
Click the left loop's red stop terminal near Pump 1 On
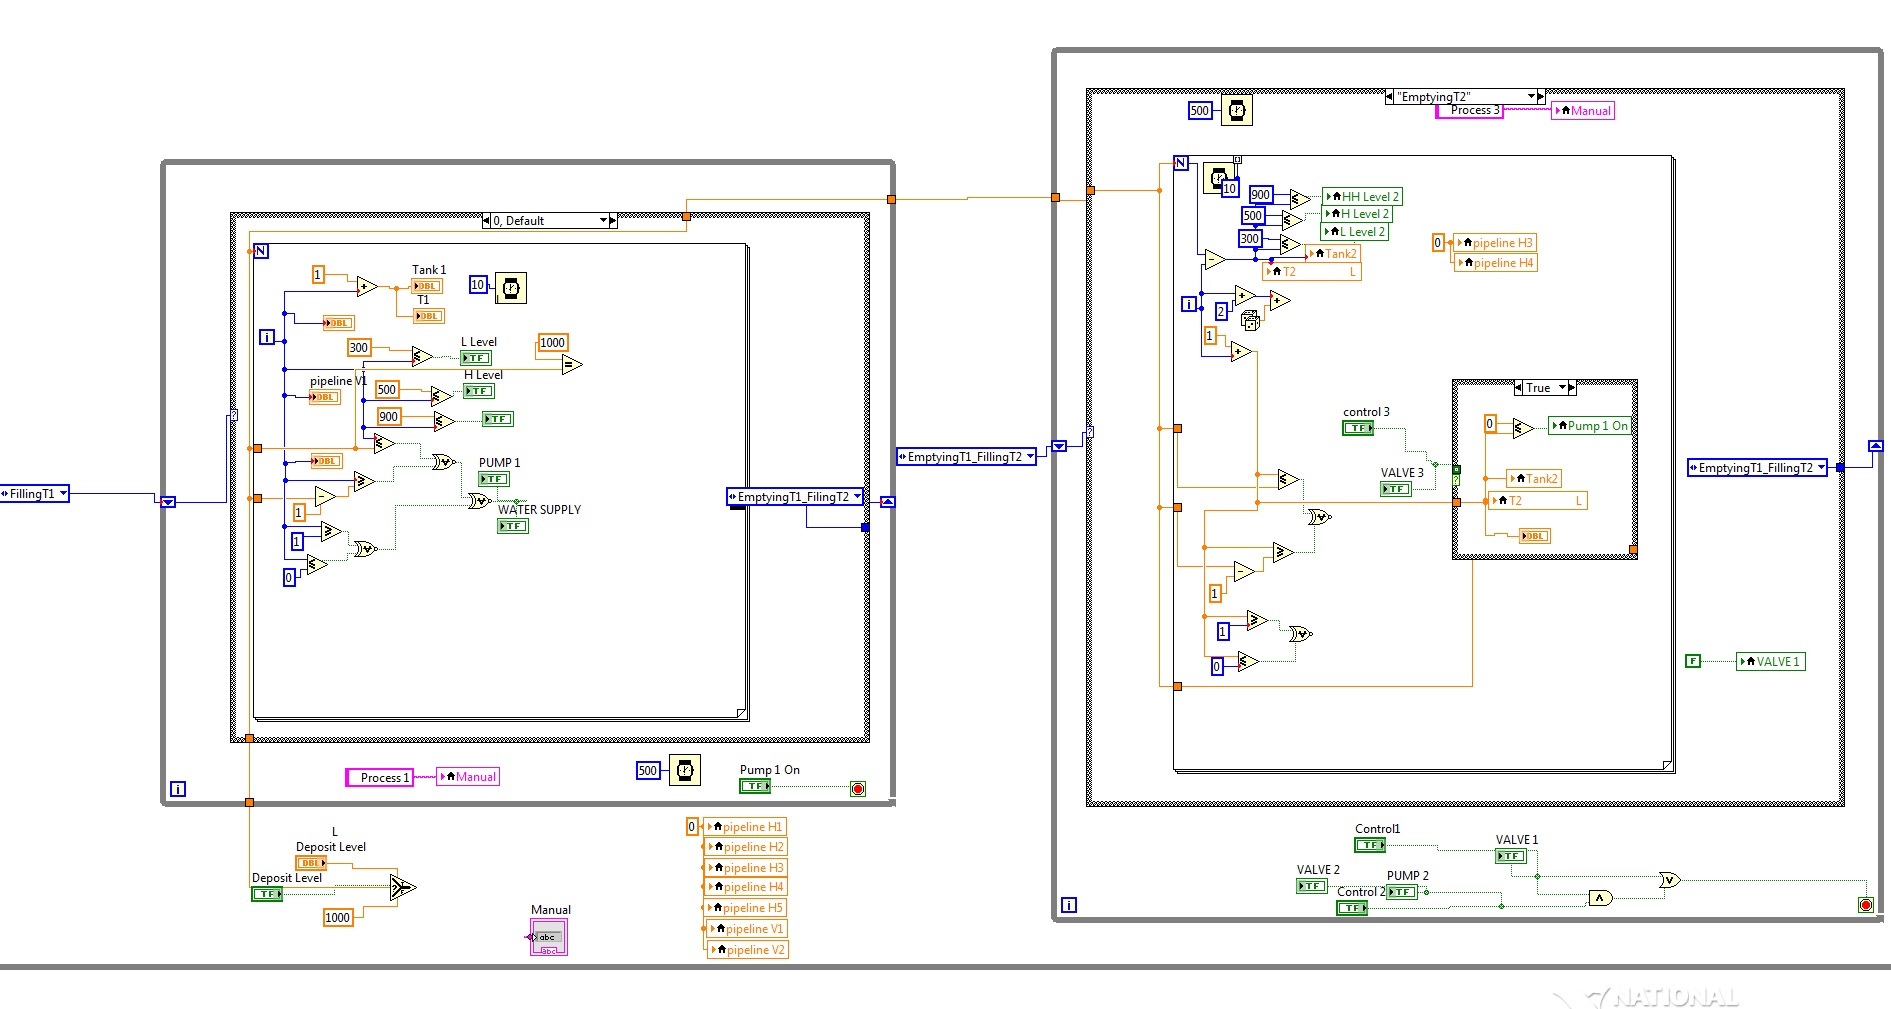point(858,789)
